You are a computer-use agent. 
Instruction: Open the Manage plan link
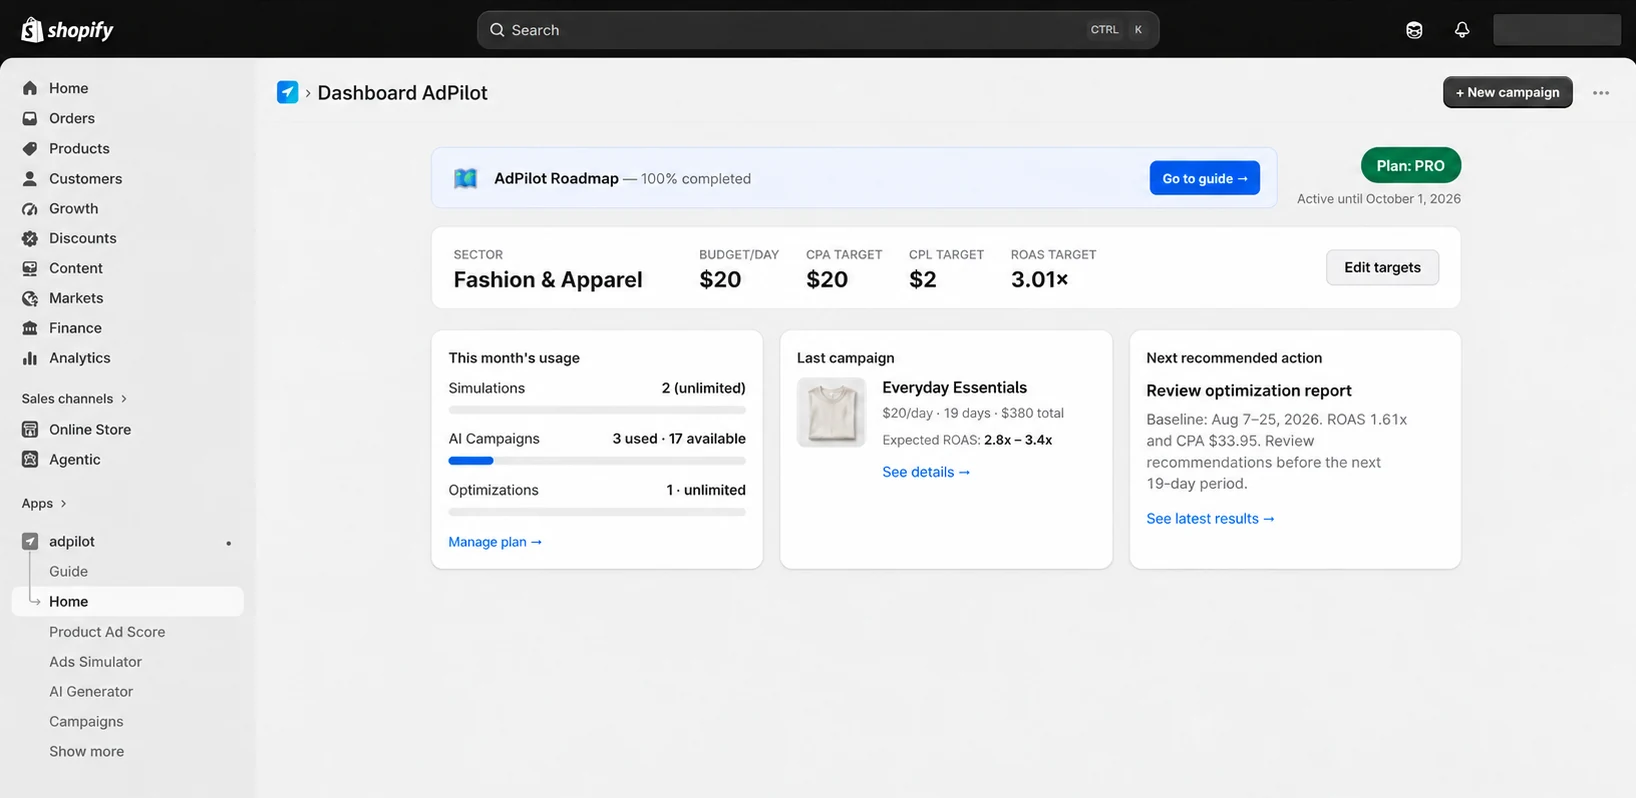click(495, 541)
